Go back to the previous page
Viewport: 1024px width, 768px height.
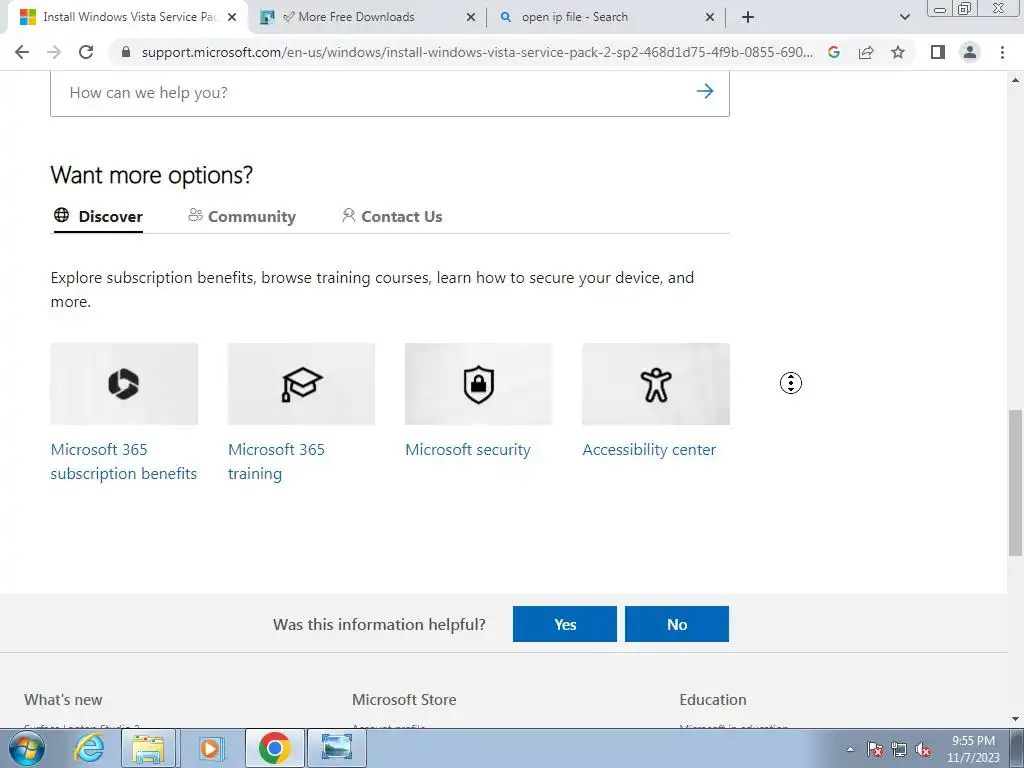pos(22,52)
